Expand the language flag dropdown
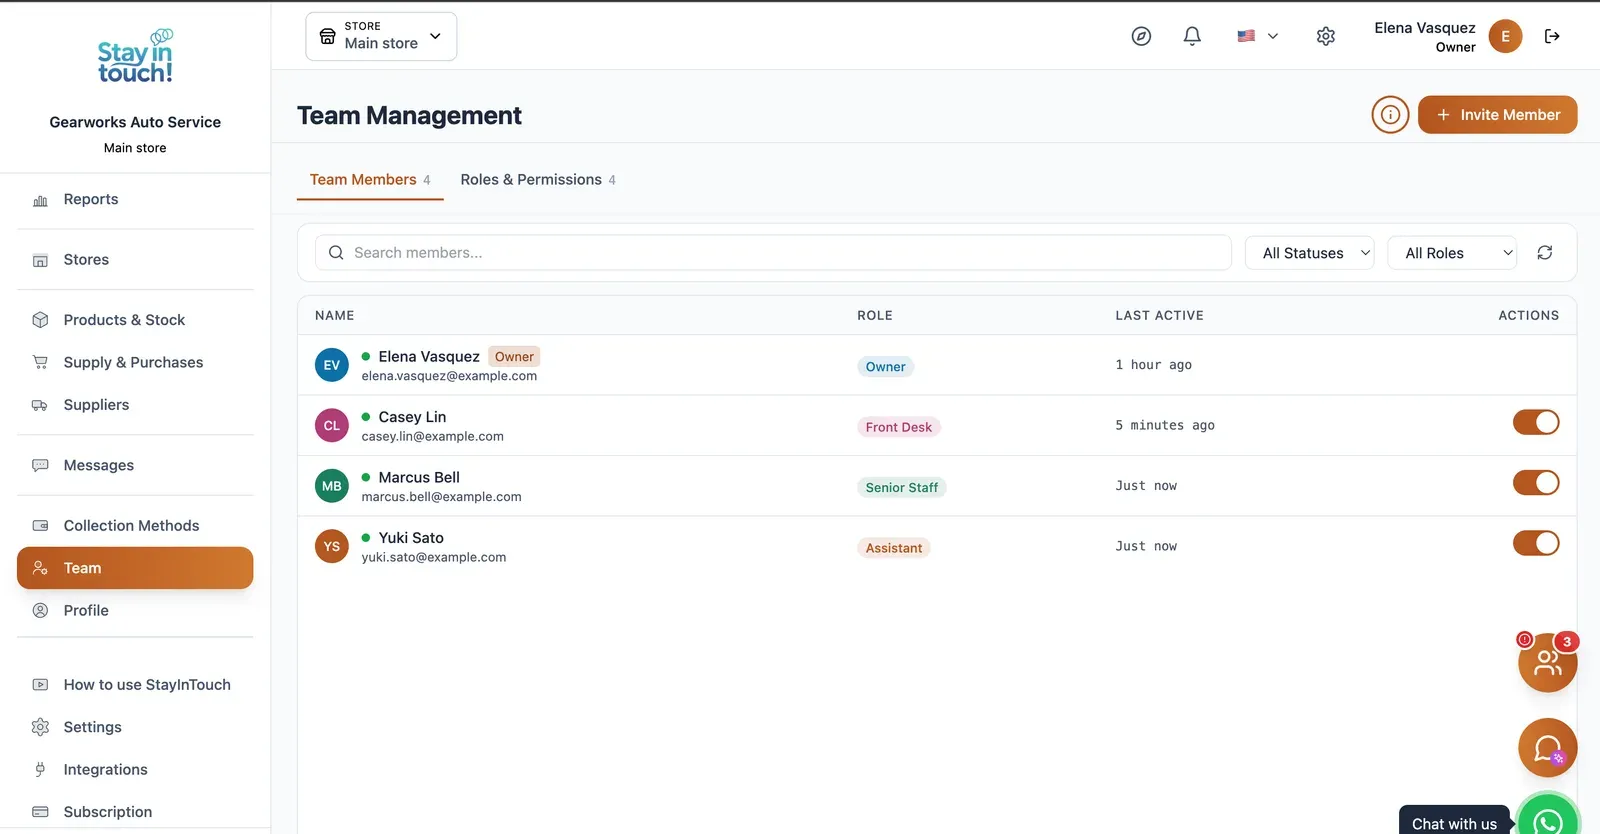Image resolution: width=1600 pixels, height=834 pixels. [x=1258, y=36]
